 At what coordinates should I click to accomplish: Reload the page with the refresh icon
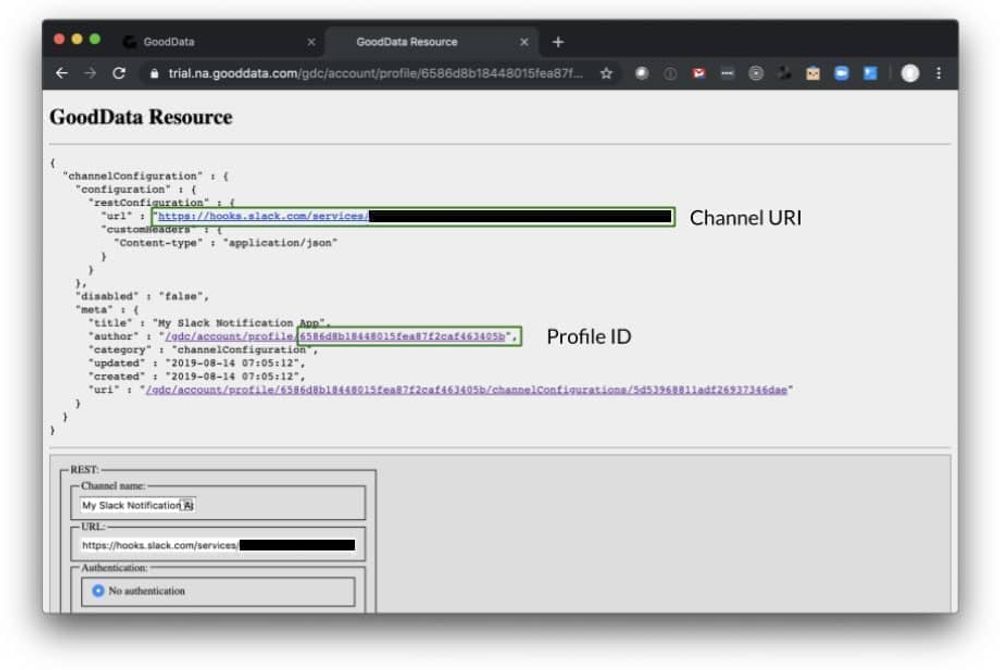point(119,73)
